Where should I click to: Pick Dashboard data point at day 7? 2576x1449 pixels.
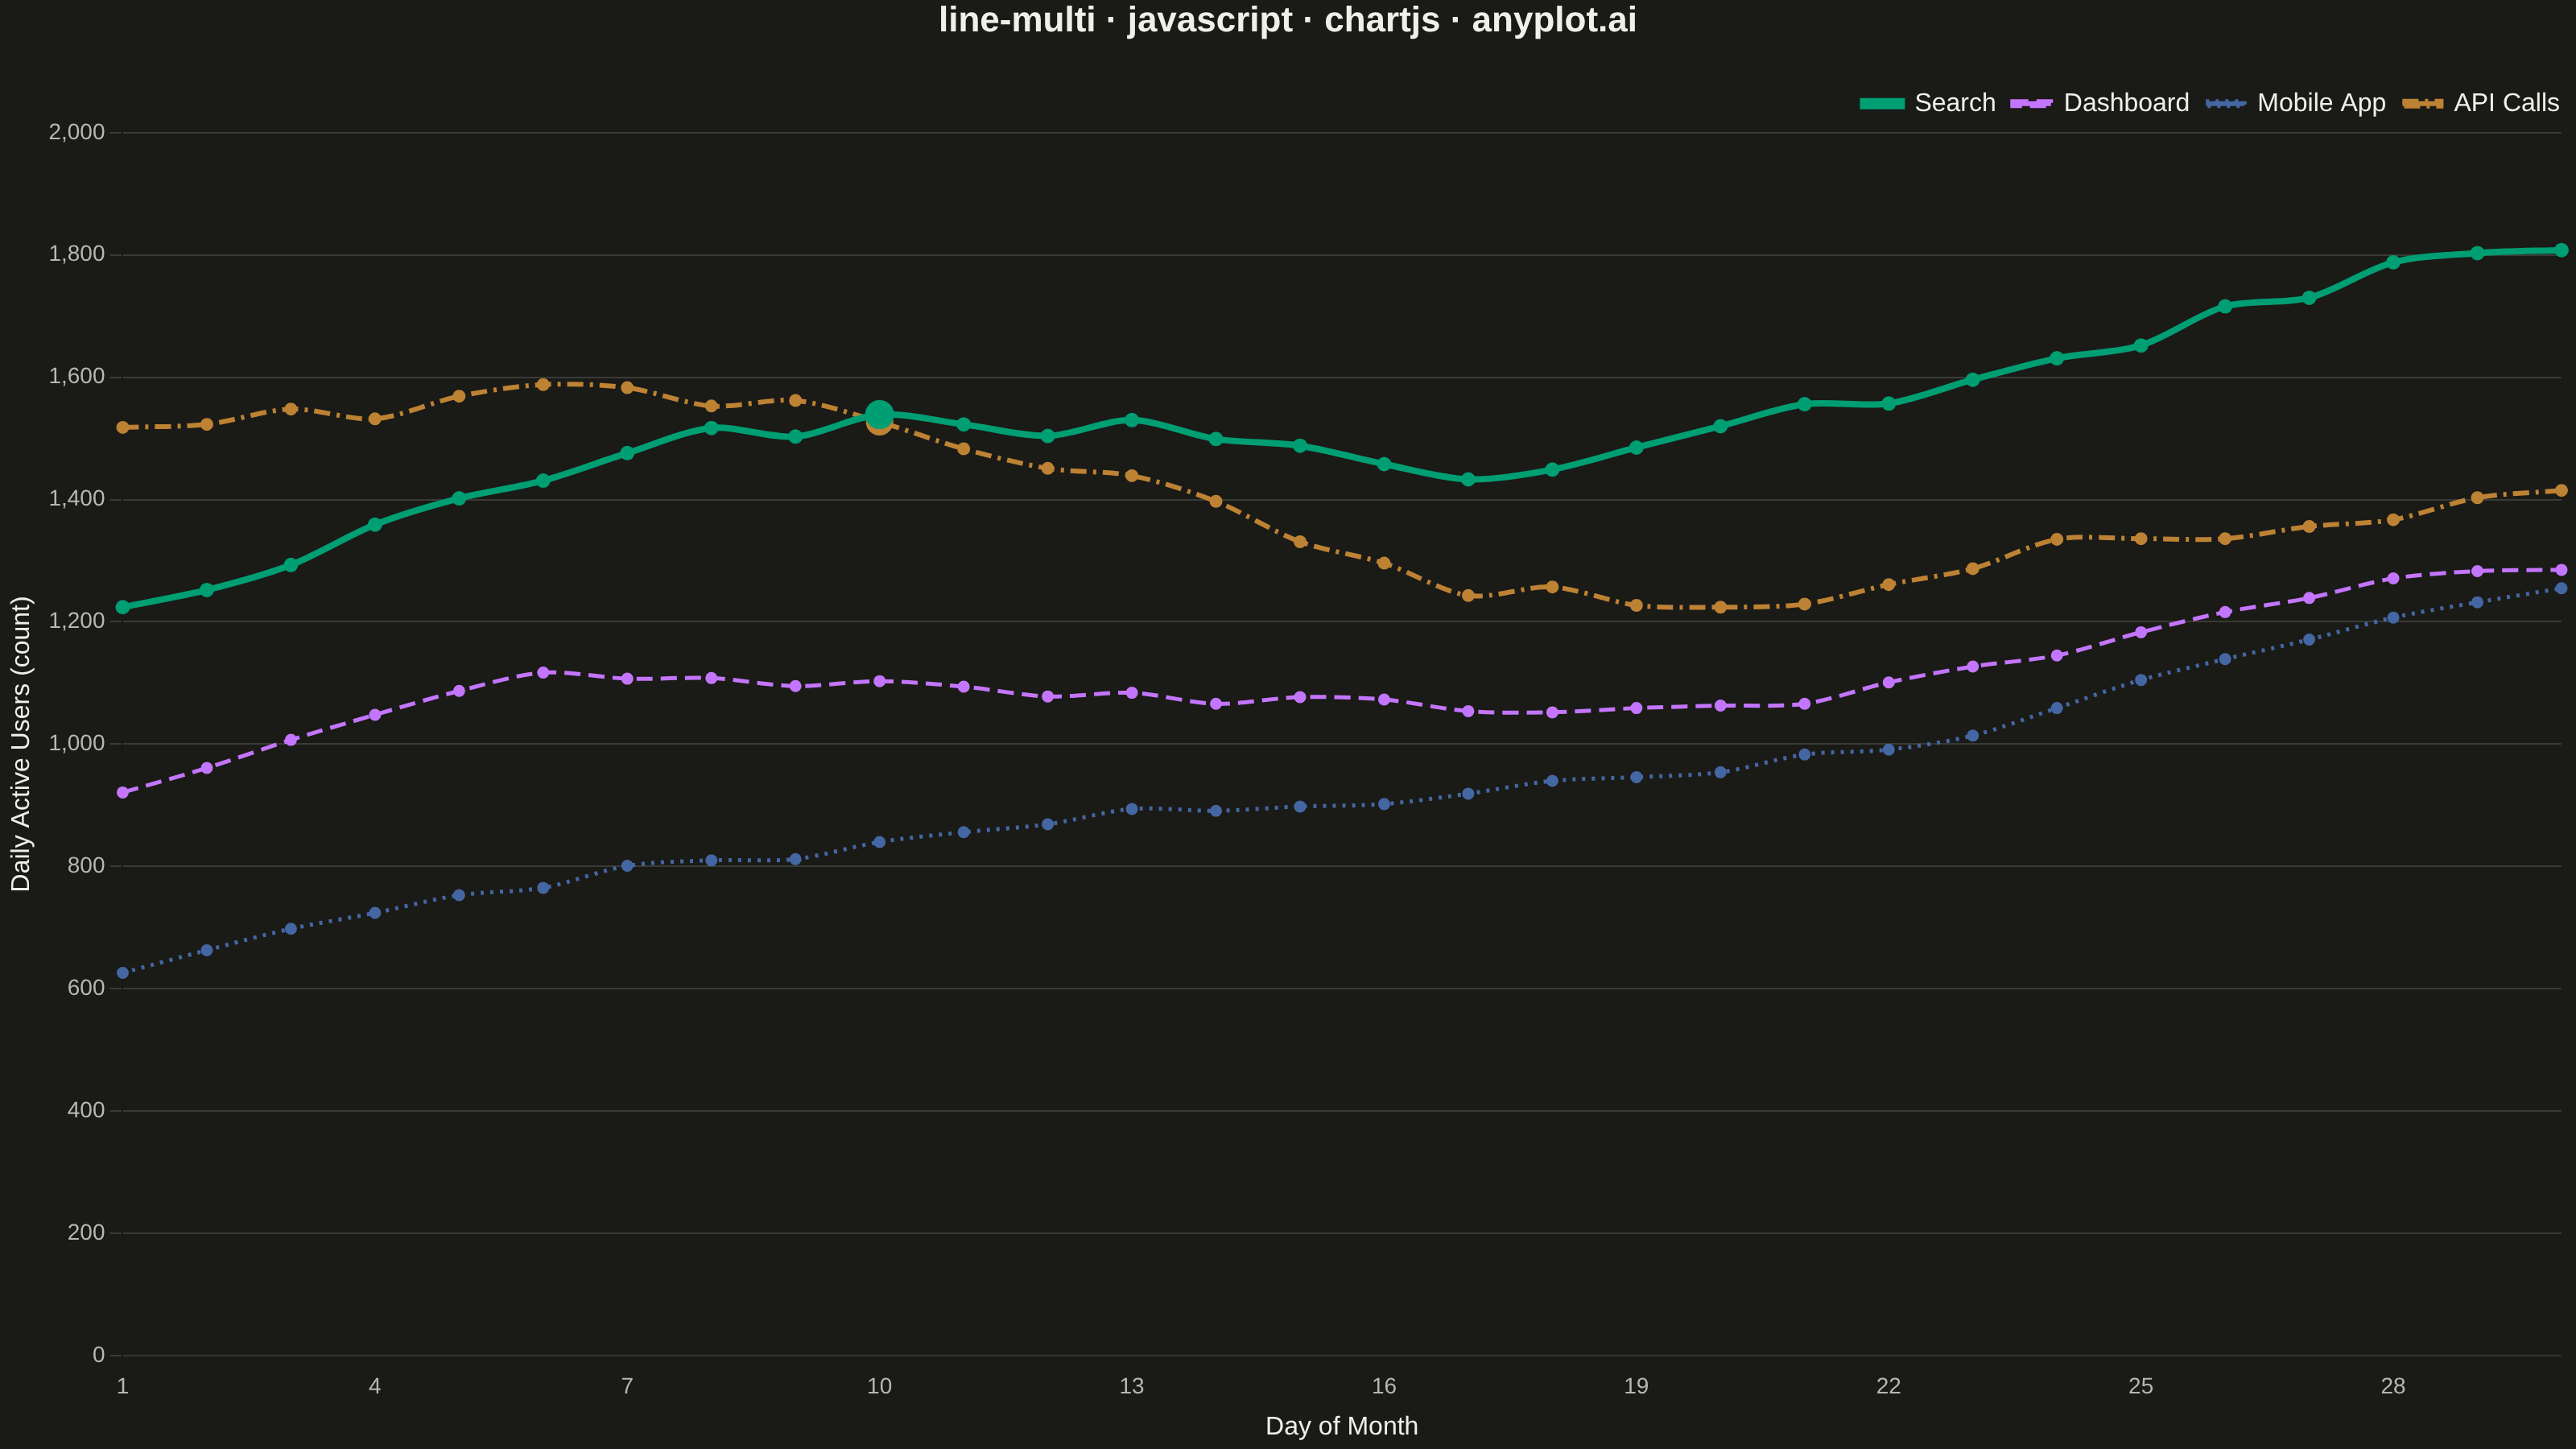(x=627, y=679)
